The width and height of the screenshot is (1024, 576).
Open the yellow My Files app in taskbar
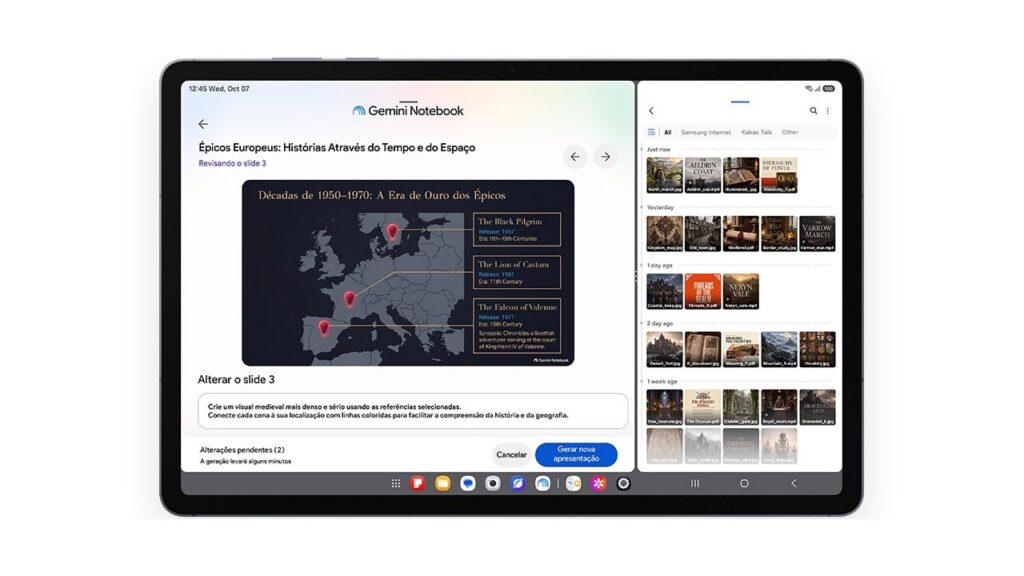click(x=443, y=483)
